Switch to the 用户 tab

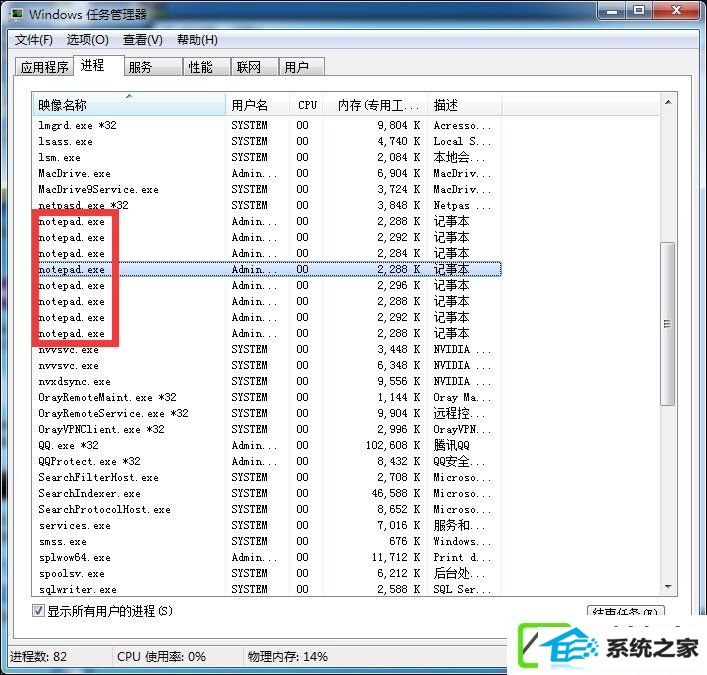coord(301,67)
